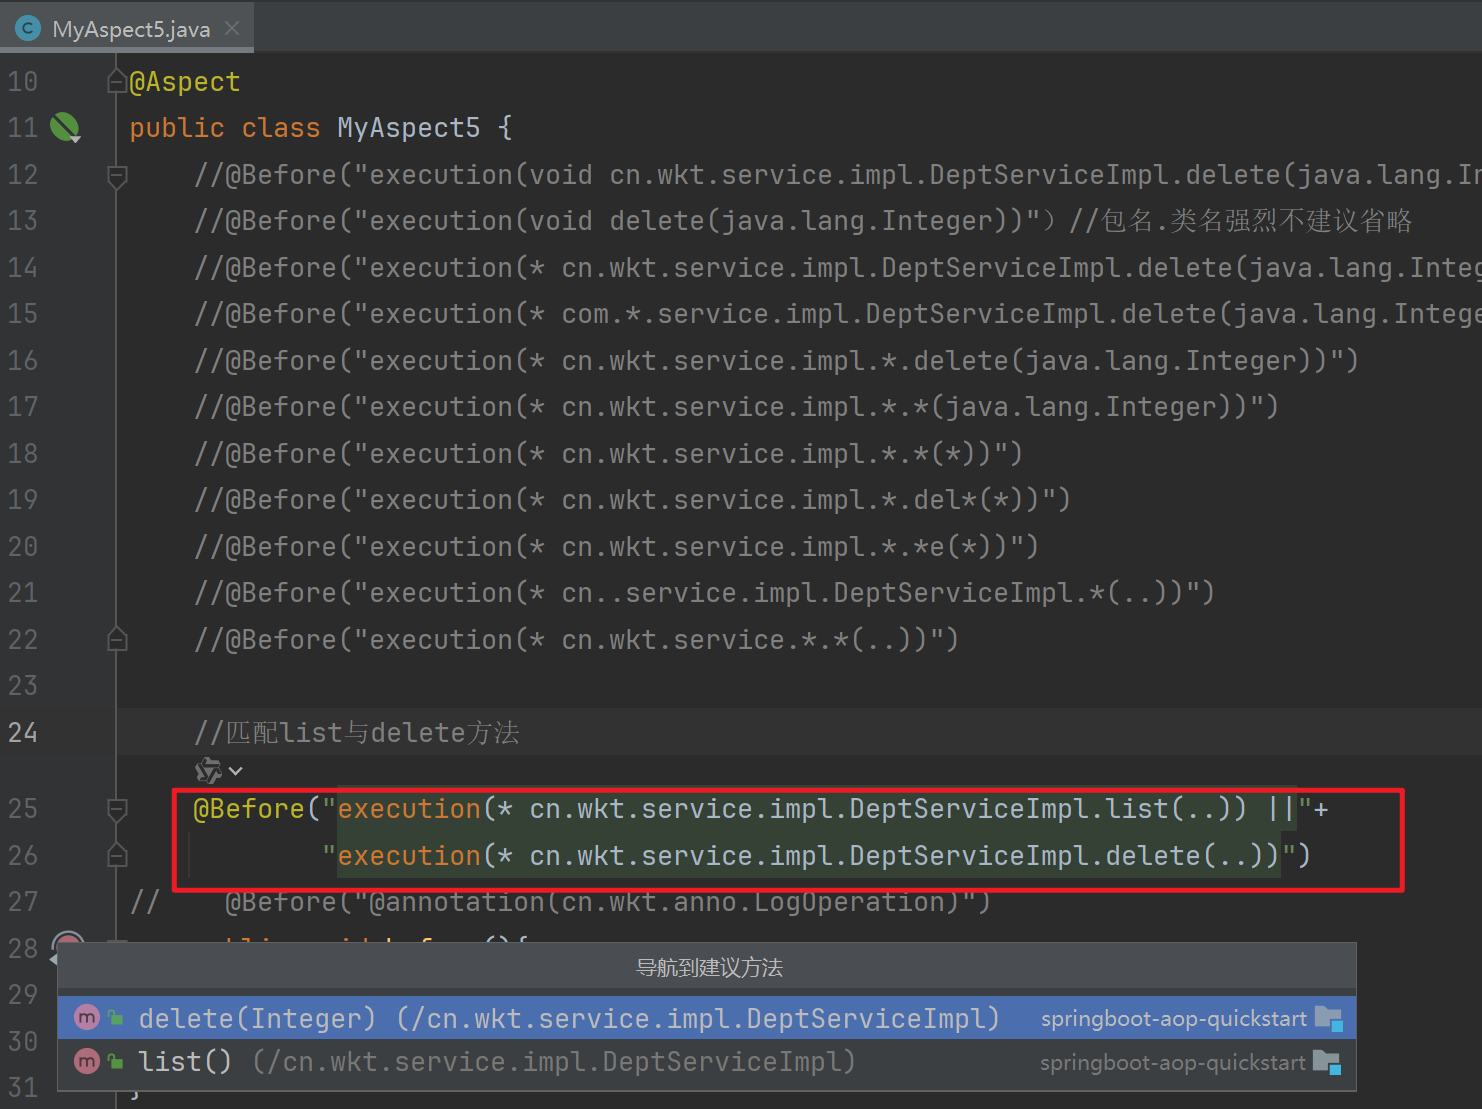Click the AI assistant inlay icon above line 25
The height and width of the screenshot is (1109, 1482).
208,770
